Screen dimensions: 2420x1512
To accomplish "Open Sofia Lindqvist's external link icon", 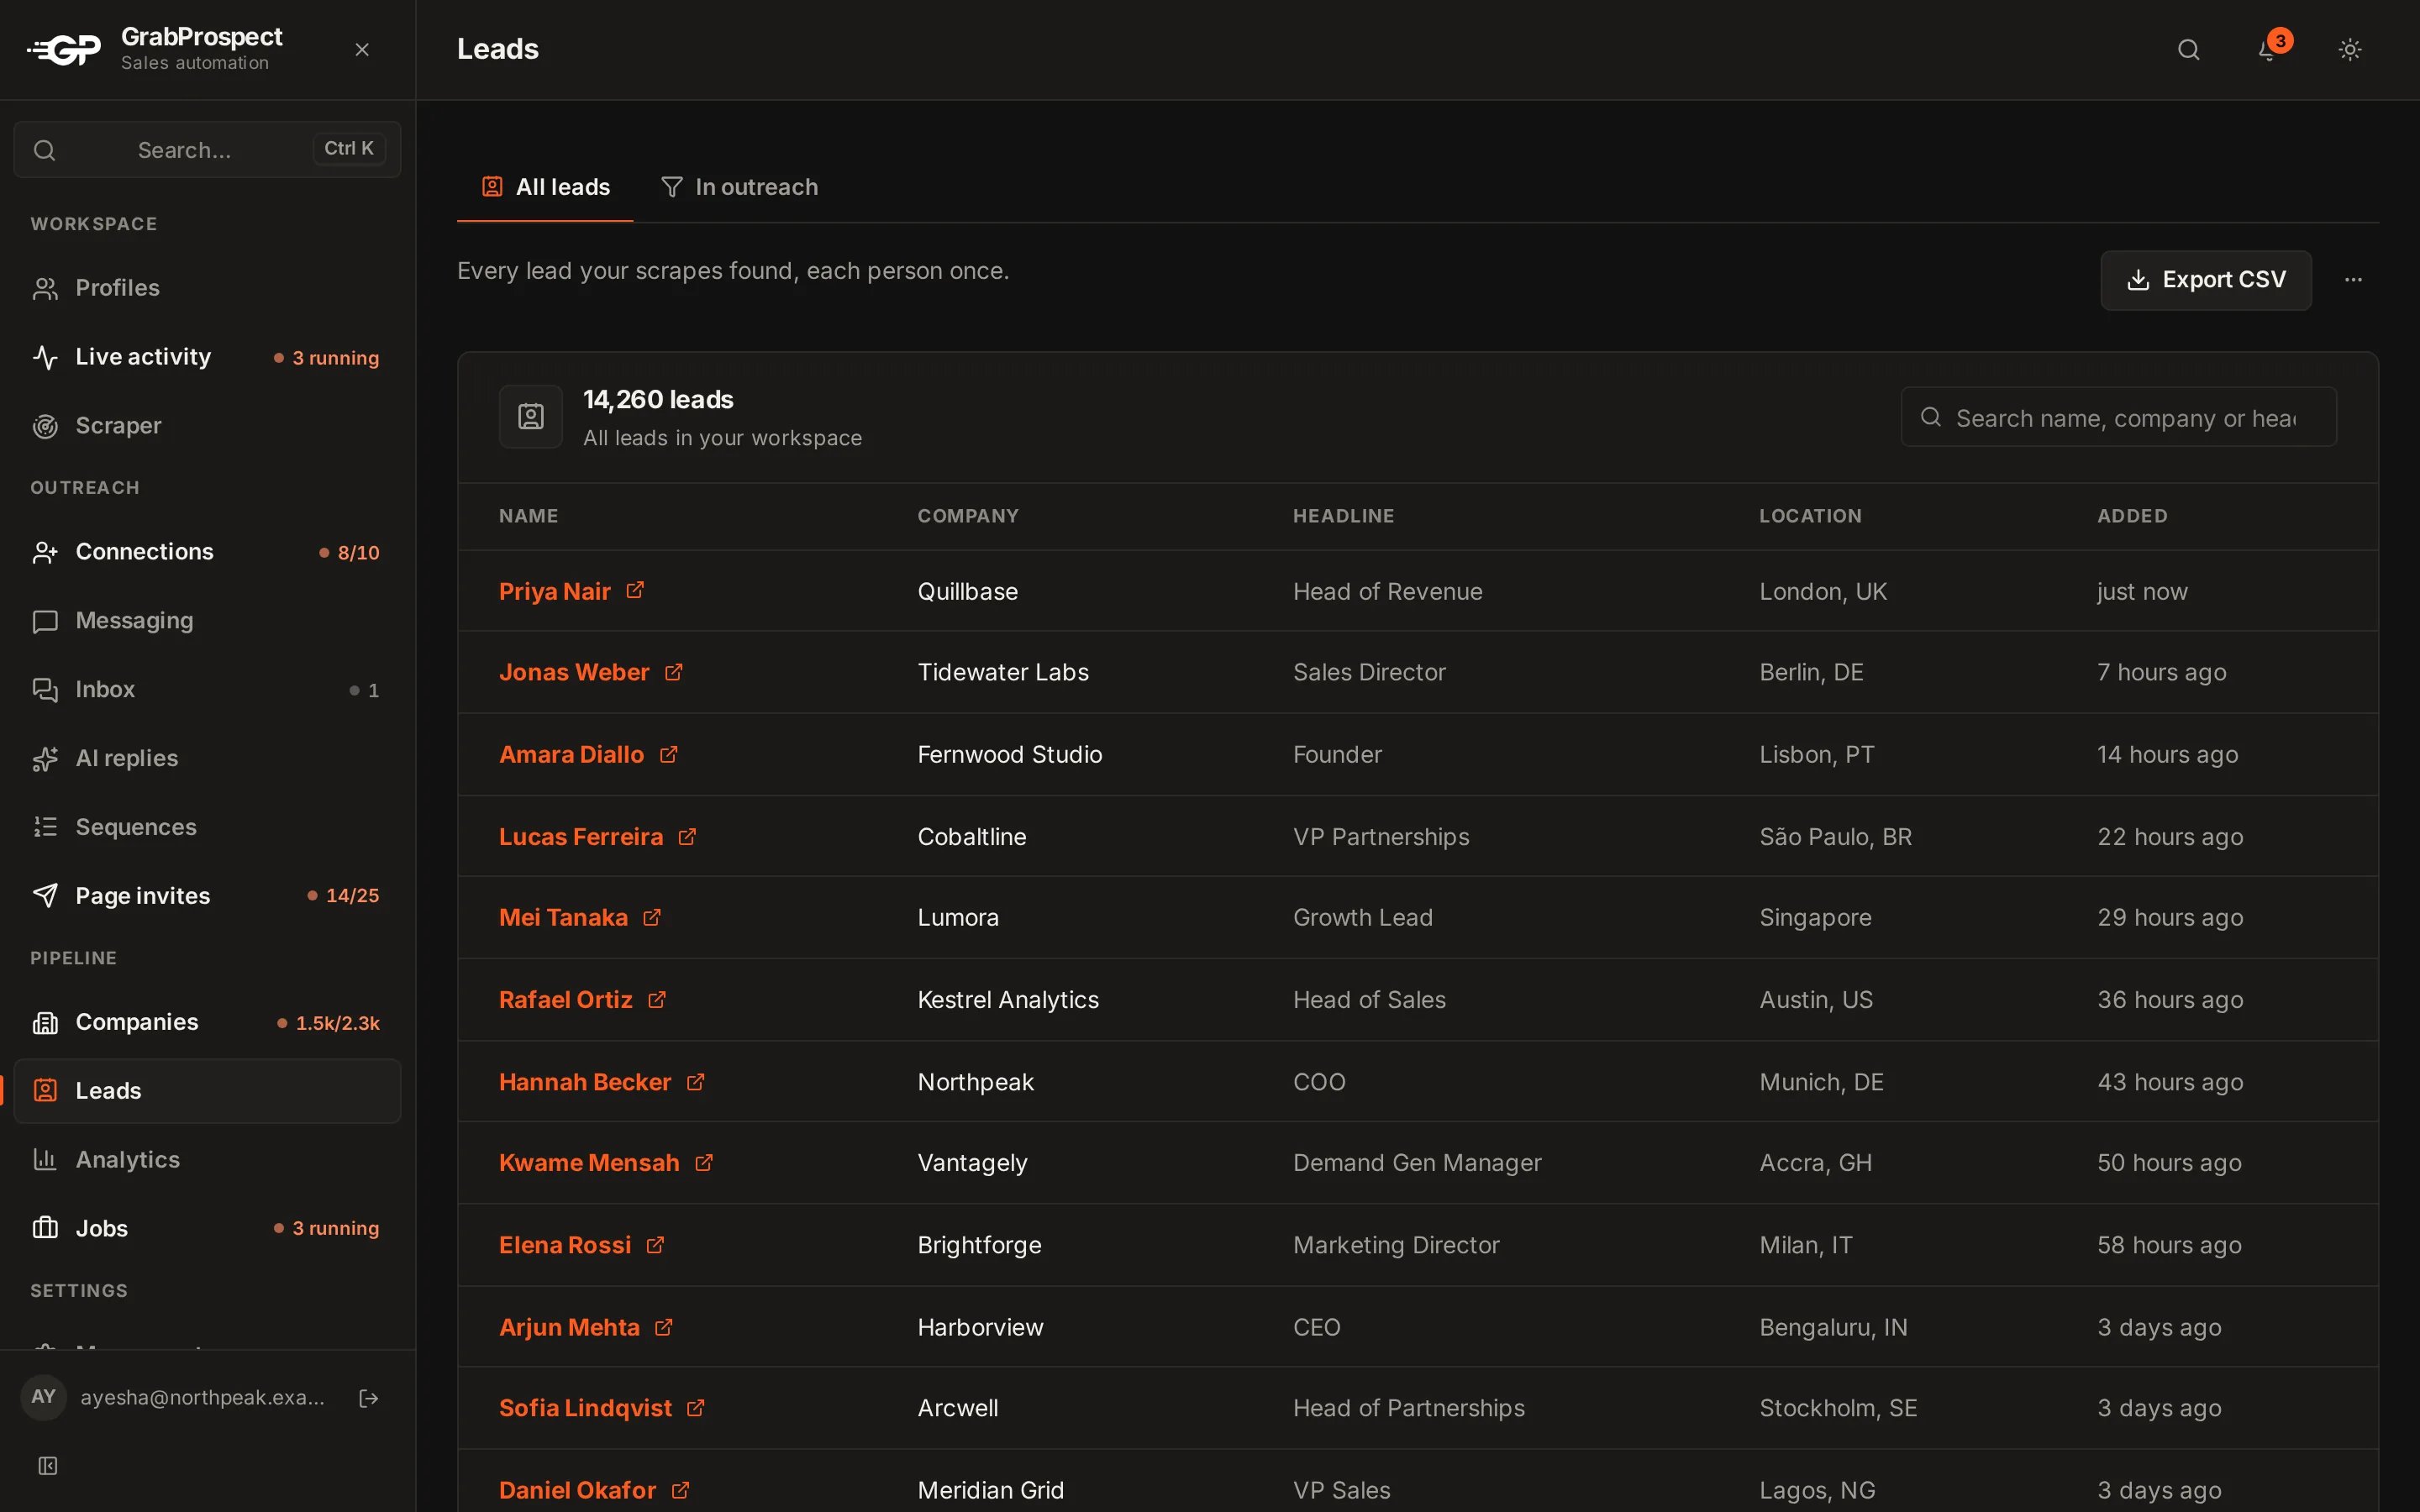I will pos(696,1407).
